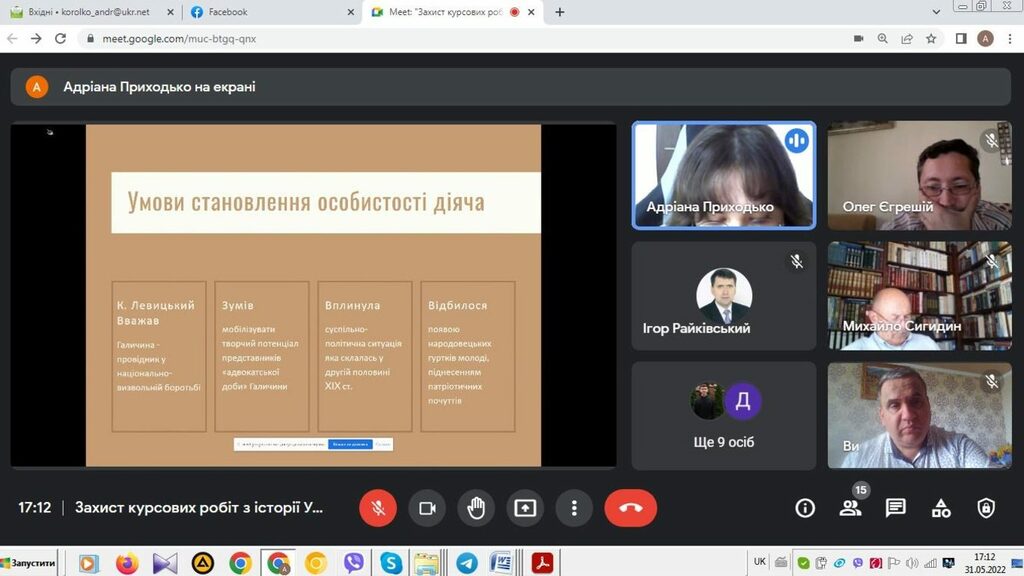Image resolution: width=1024 pixels, height=576 pixels.
Task: Open the browser tab search chevron
Action: tap(937, 12)
